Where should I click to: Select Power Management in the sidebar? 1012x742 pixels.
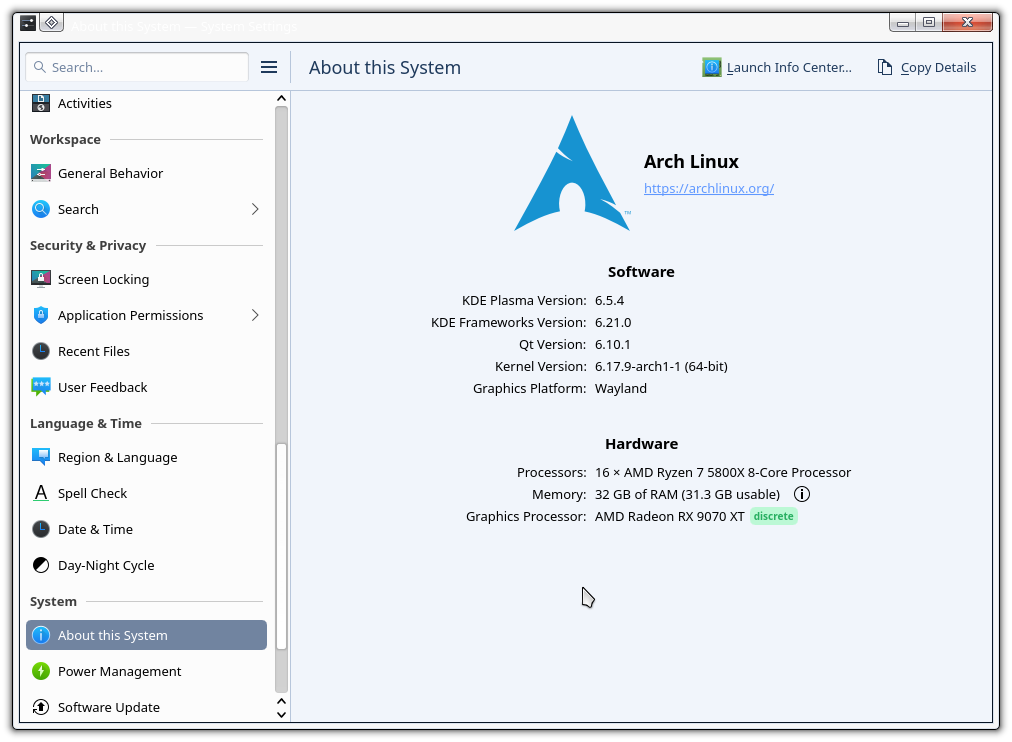click(x=147, y=671)
